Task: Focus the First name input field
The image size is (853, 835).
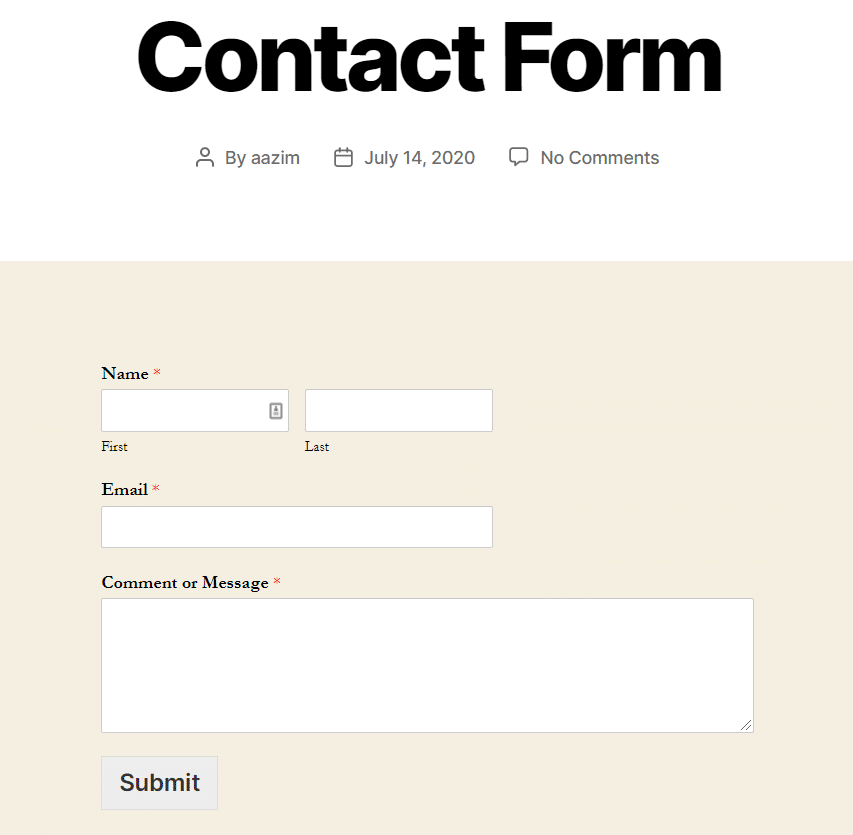Action: [195, 410]
